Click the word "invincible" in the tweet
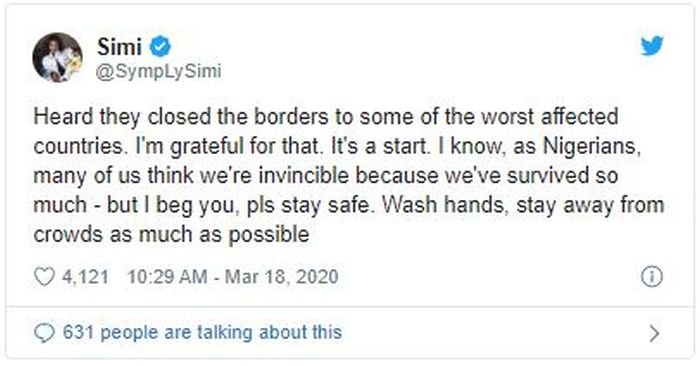Image resolution: width=700 pixels, height=366 pixels. tap(304, 175)
